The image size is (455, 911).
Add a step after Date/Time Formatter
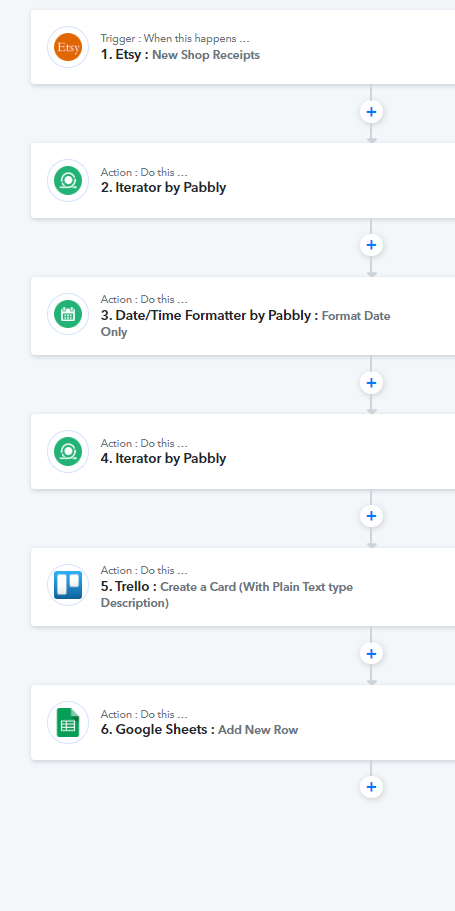tap(371, 383)
